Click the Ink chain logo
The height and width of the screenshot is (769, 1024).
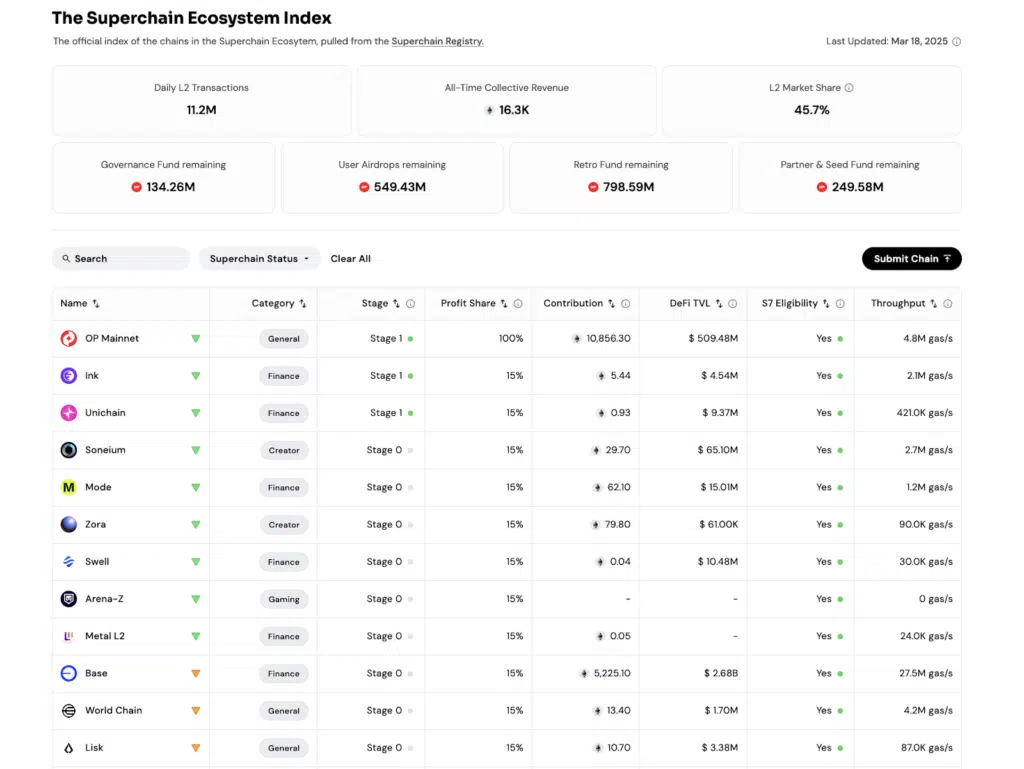[69, 375]
